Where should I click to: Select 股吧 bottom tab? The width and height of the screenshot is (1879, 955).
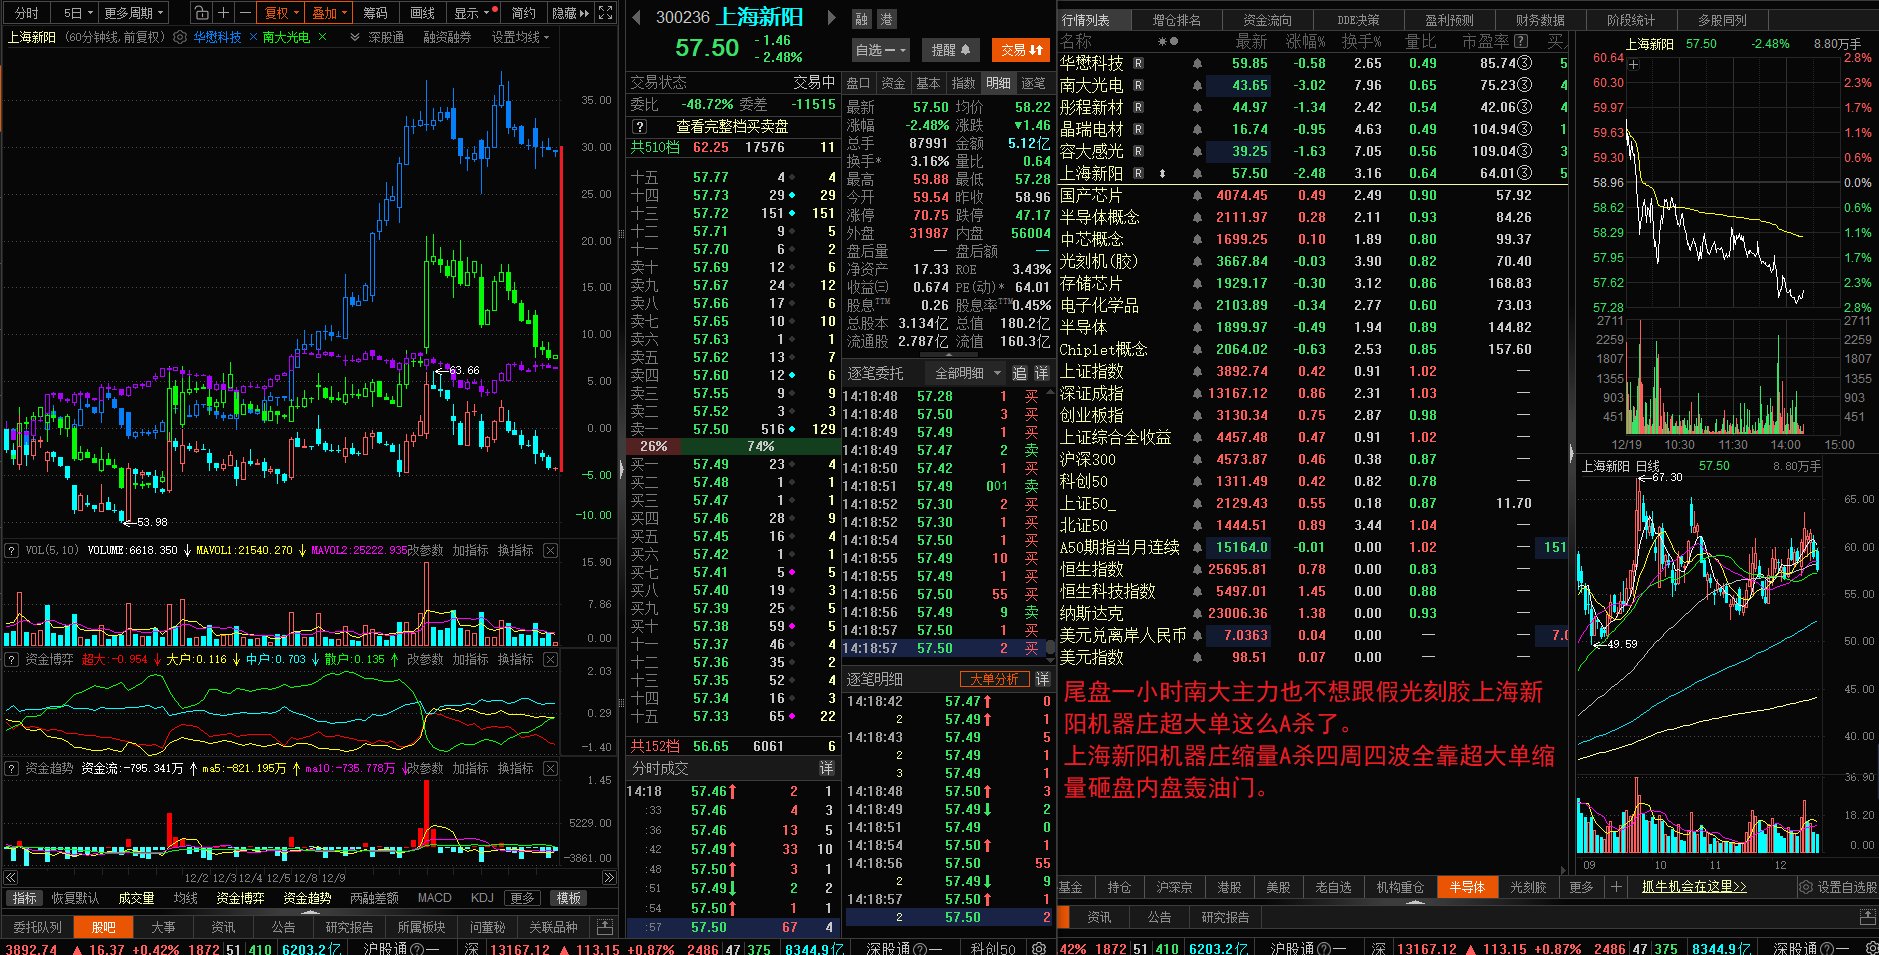pos(103,927)
